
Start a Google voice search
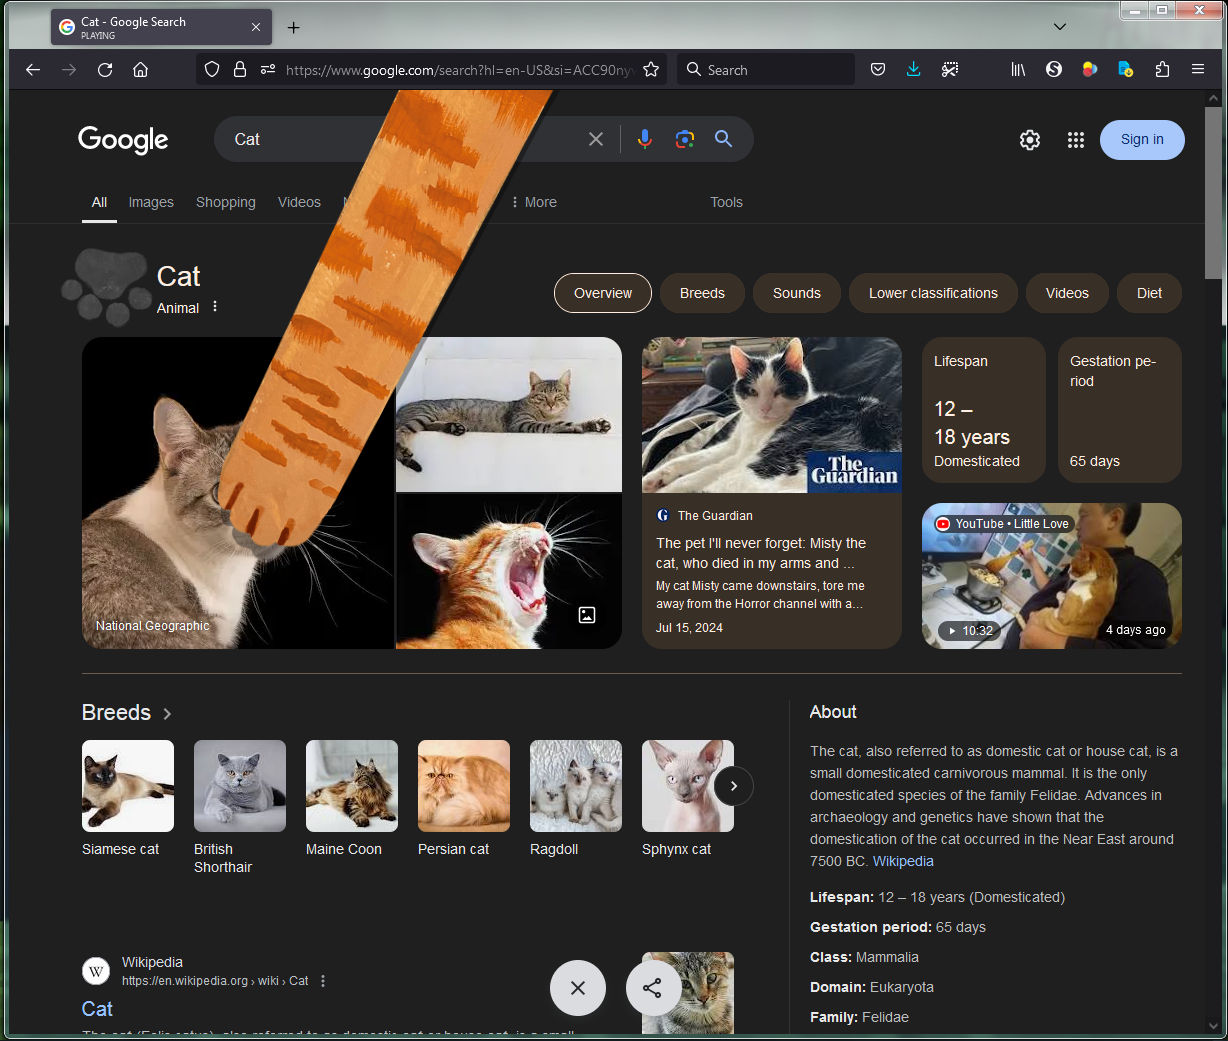(x=645, y=139)
